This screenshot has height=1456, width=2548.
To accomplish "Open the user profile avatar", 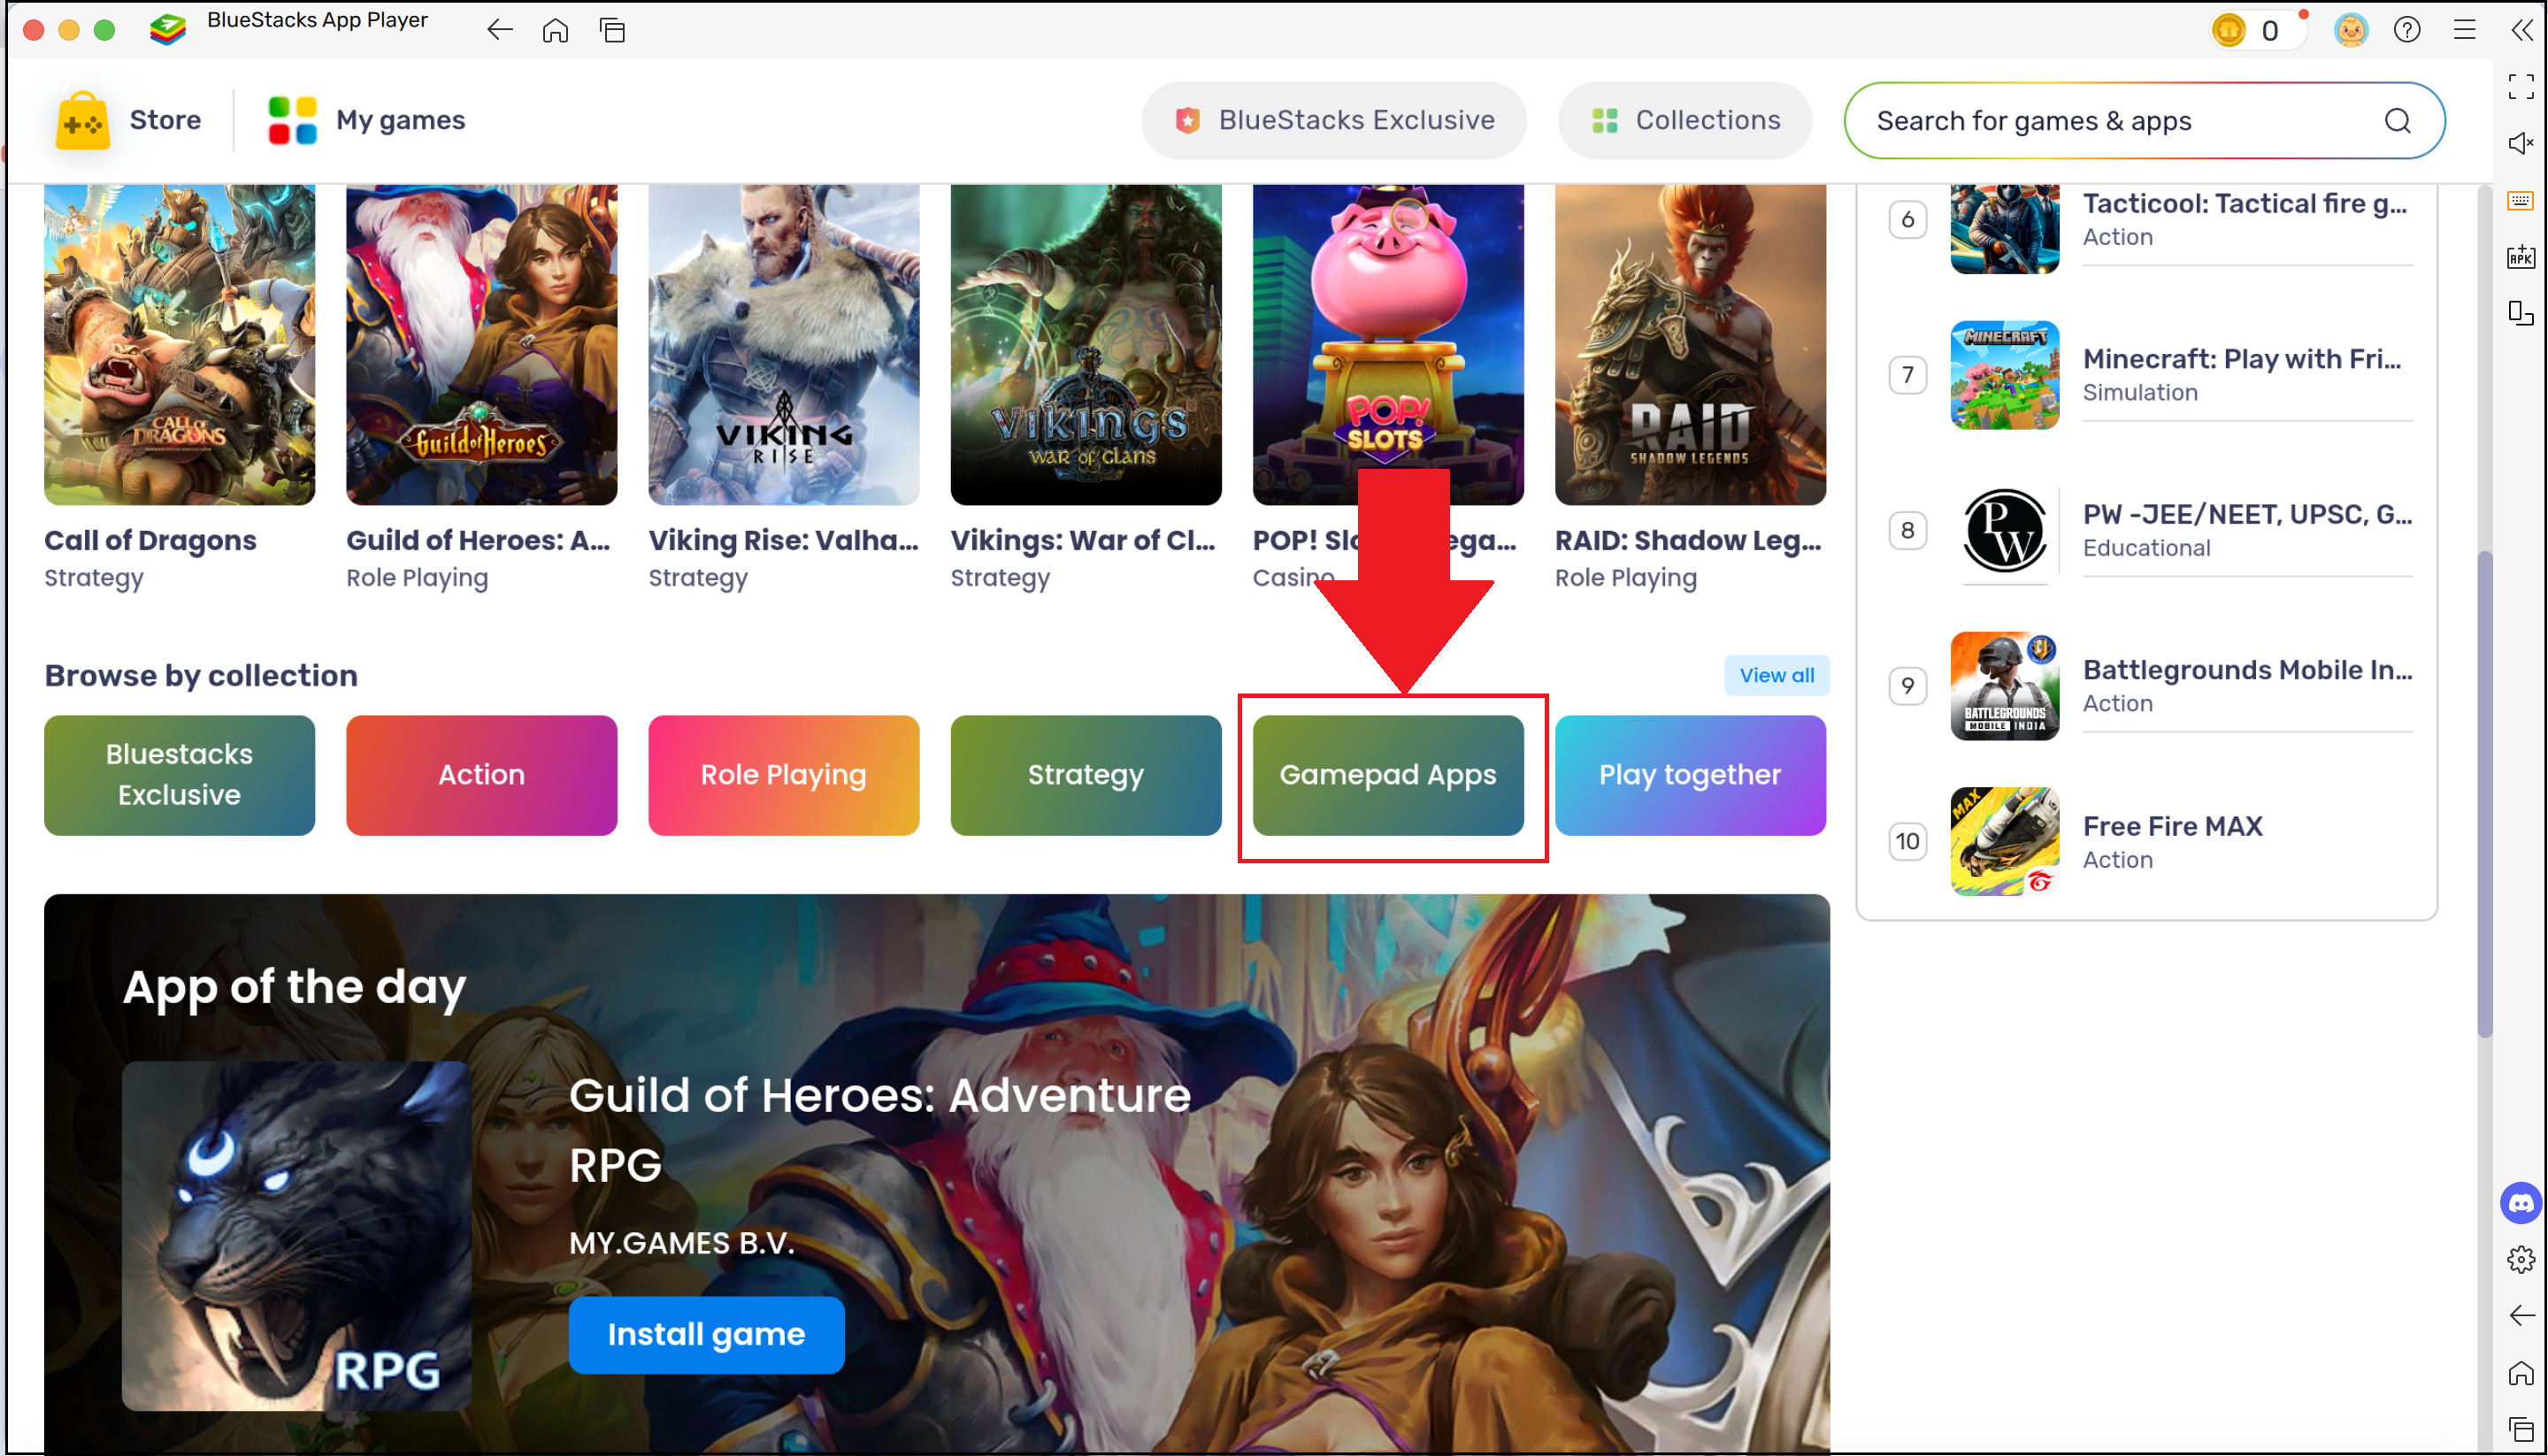I will coord(2351,30).
